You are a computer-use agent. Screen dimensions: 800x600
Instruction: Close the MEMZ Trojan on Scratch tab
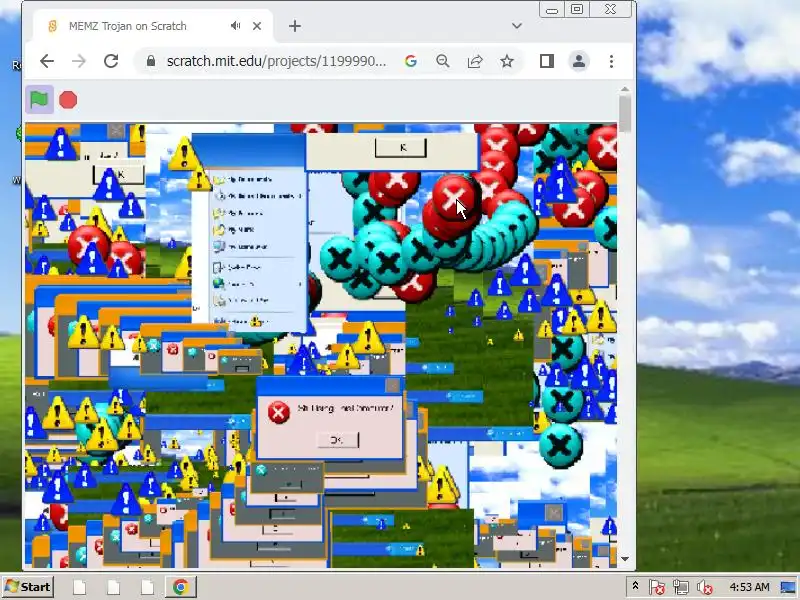point(257,26)
